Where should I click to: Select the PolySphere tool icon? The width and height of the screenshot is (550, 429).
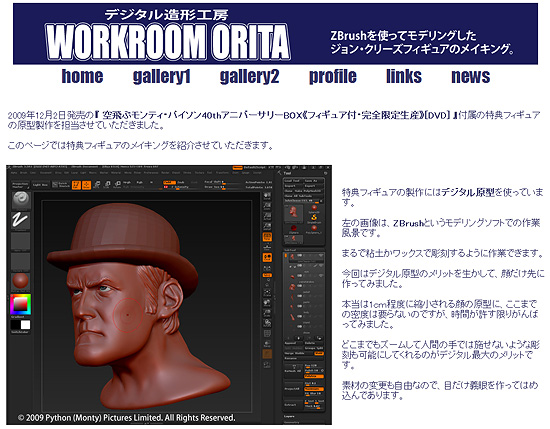click(x=314, y=228)
